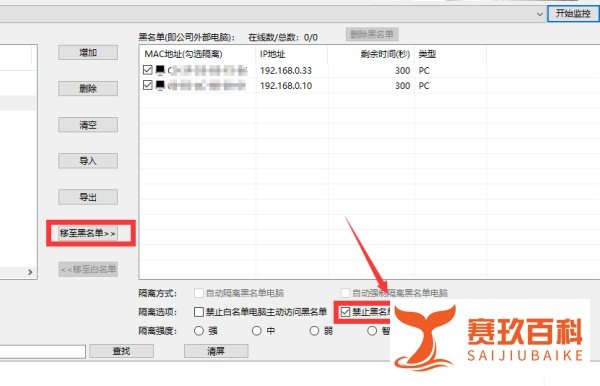Select 中 isolation strength radio
600x386 pixels.
pyautogui.click(x=256, y=331)
